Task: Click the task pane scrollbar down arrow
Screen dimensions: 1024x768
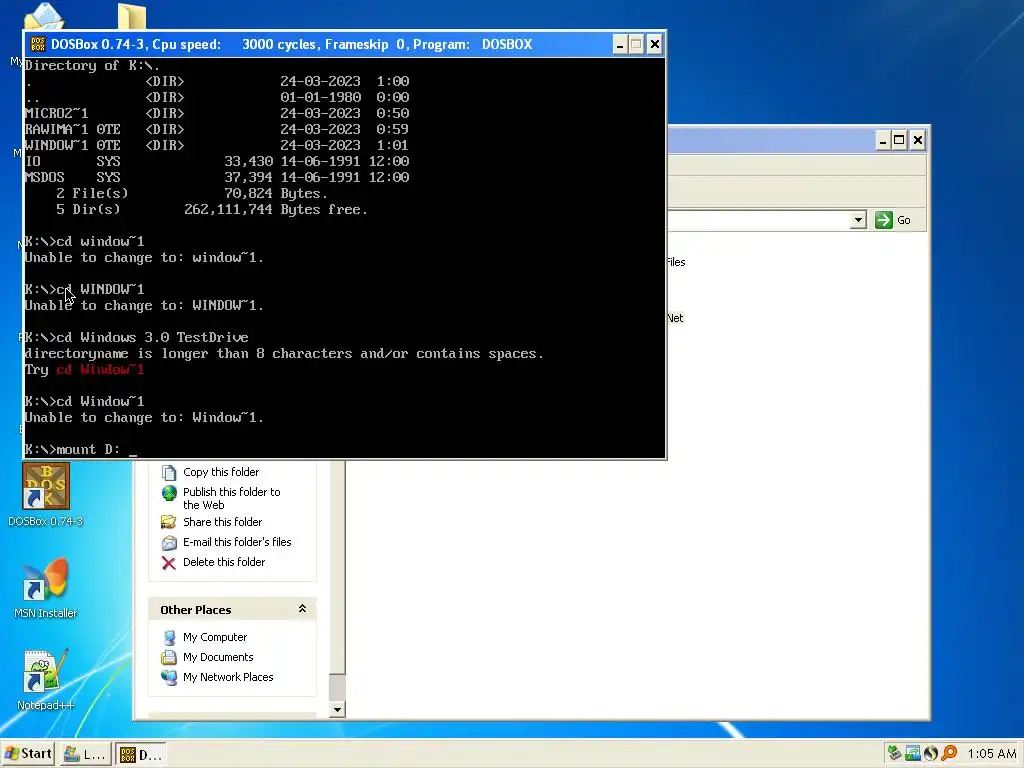Action: pos(337,709)
